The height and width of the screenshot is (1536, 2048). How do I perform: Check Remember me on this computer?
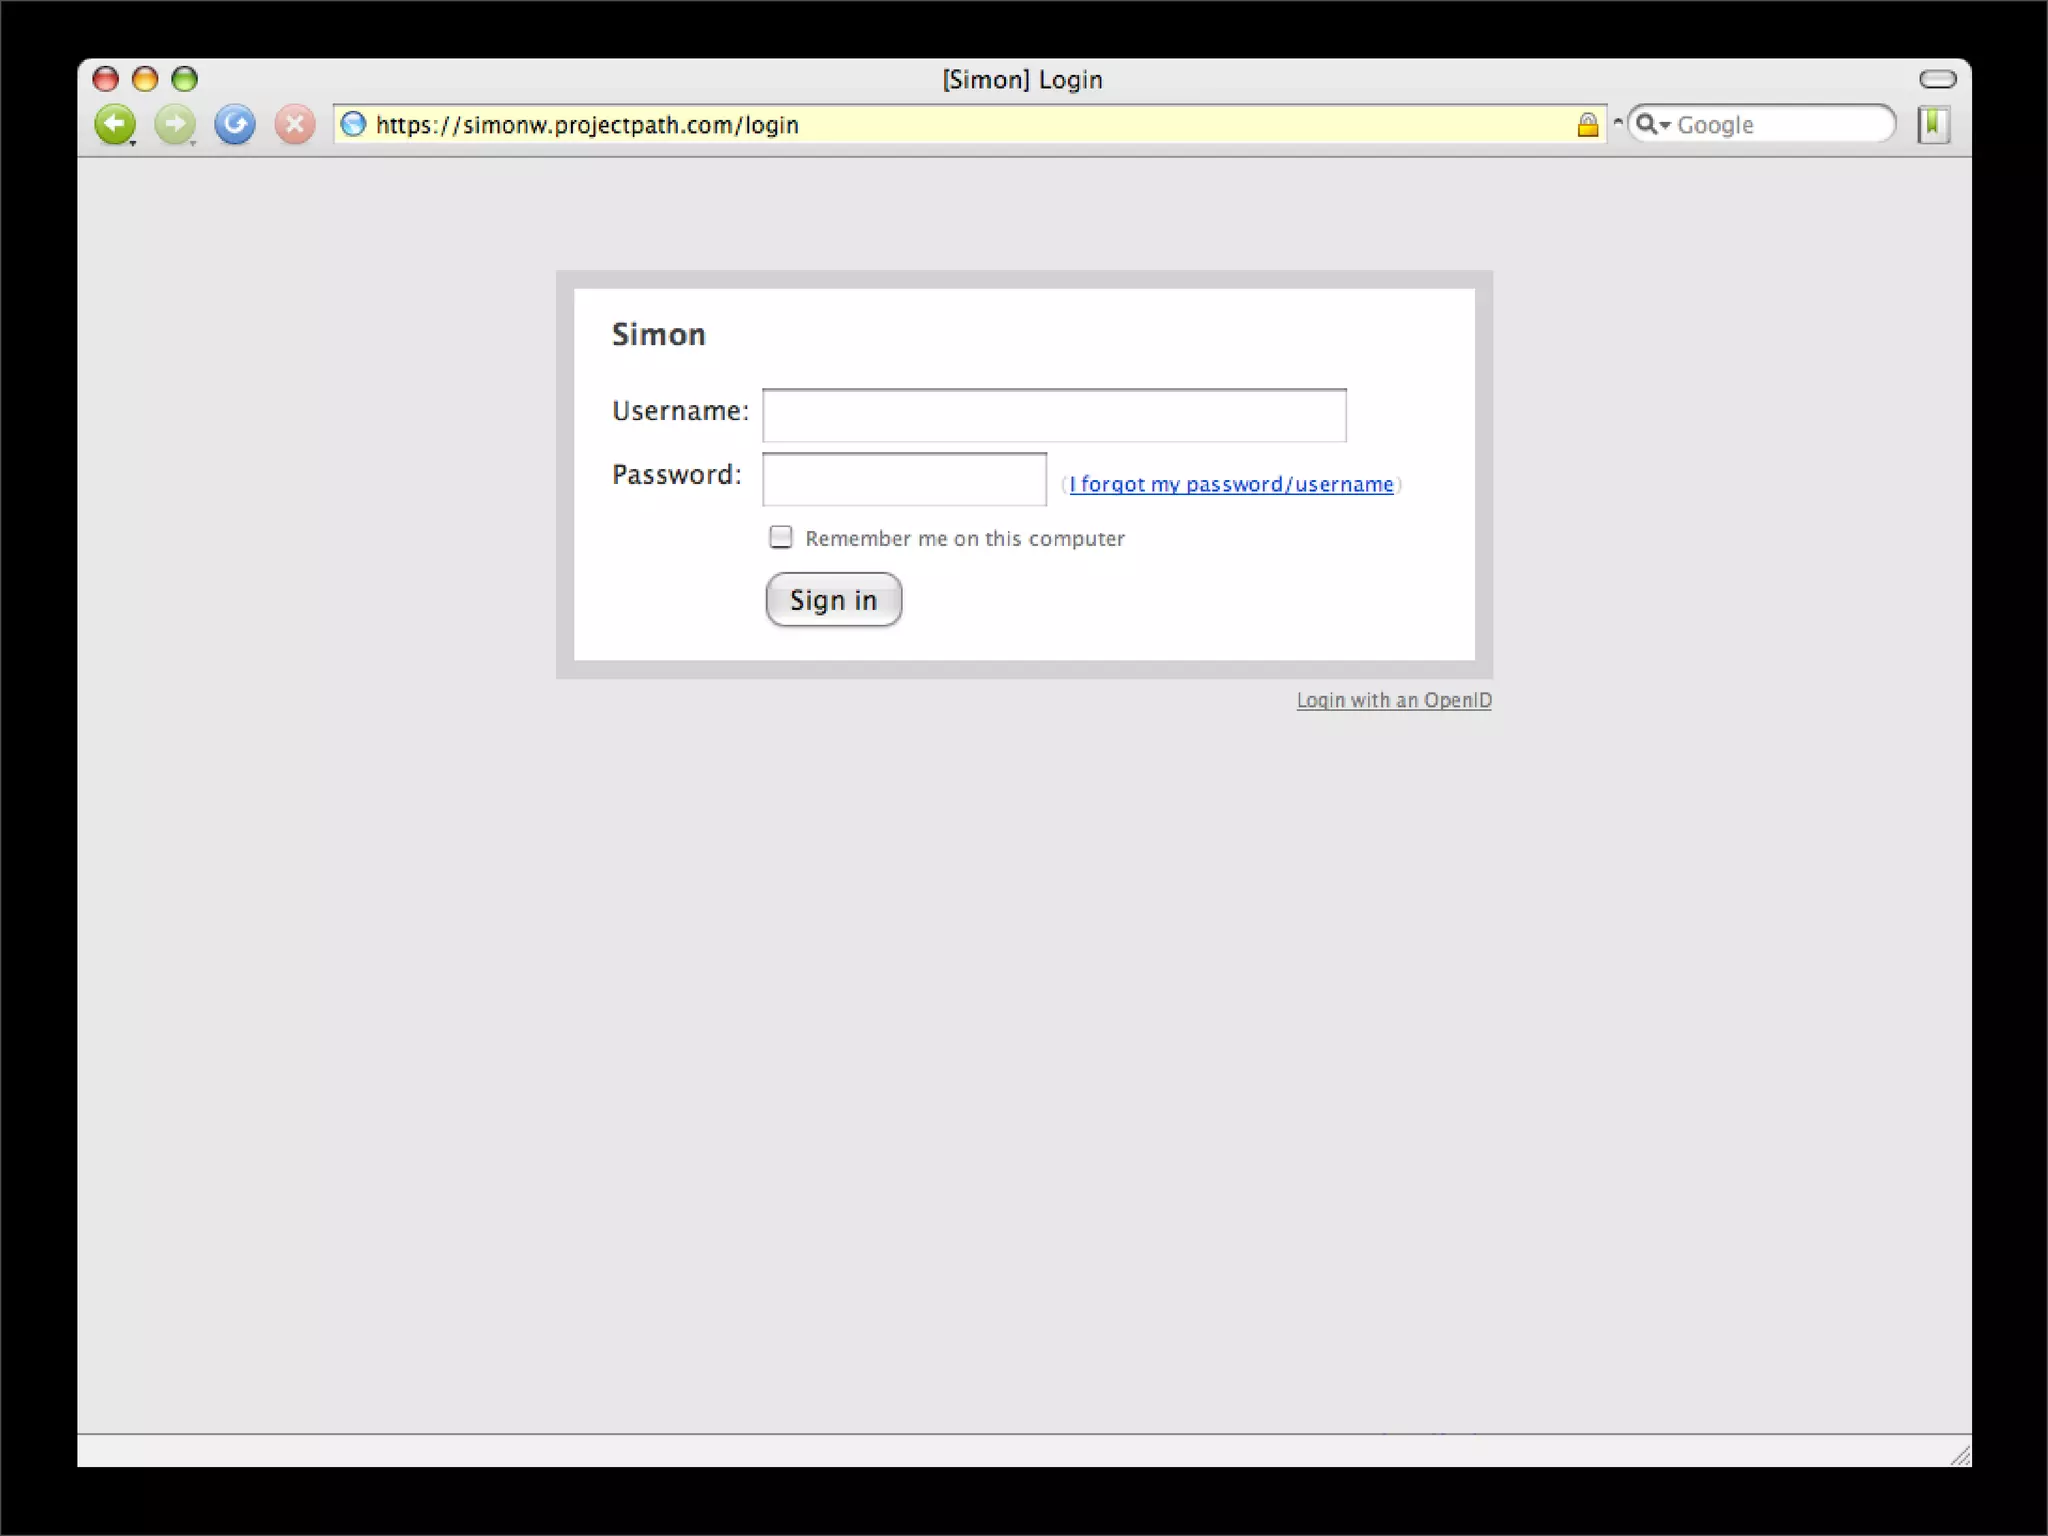click(781, 538)
